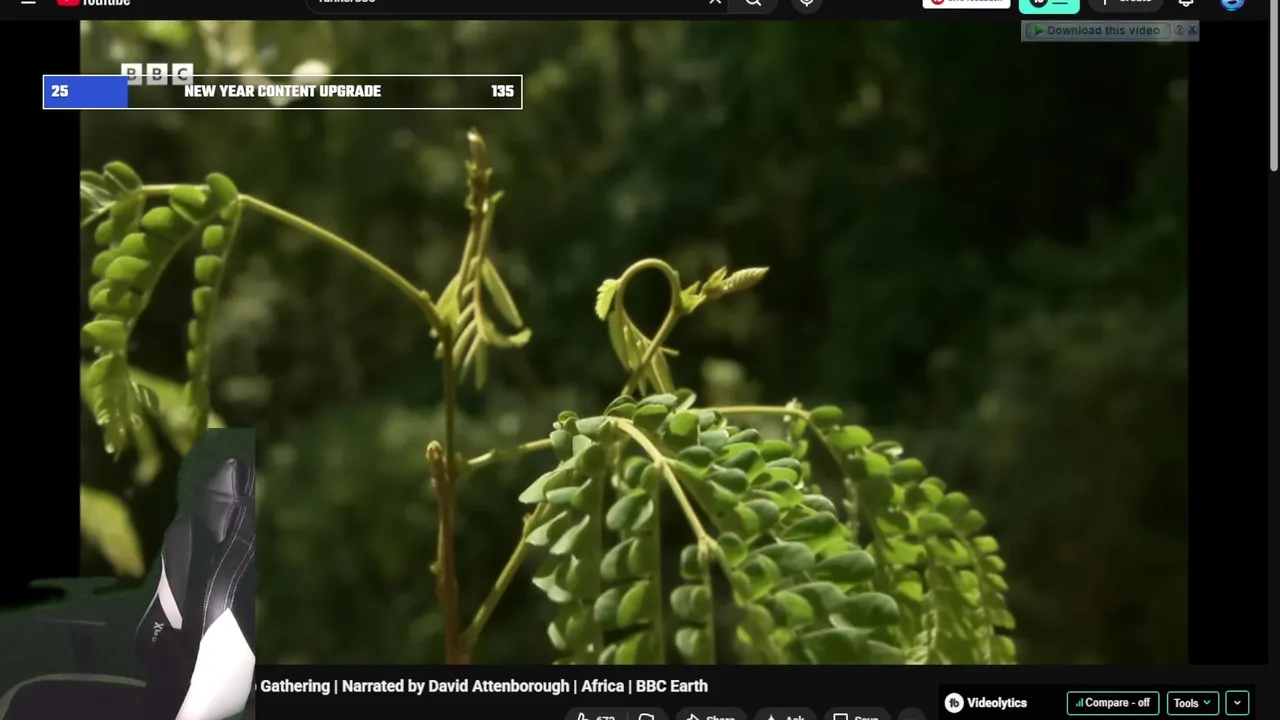Open the help question mark on download bar
The image size is (1280, 720).
pos(1179,30)
